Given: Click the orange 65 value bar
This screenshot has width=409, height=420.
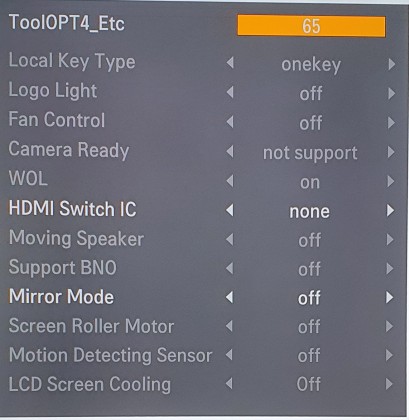Looking at the screenshot, I should pos(311,26).
